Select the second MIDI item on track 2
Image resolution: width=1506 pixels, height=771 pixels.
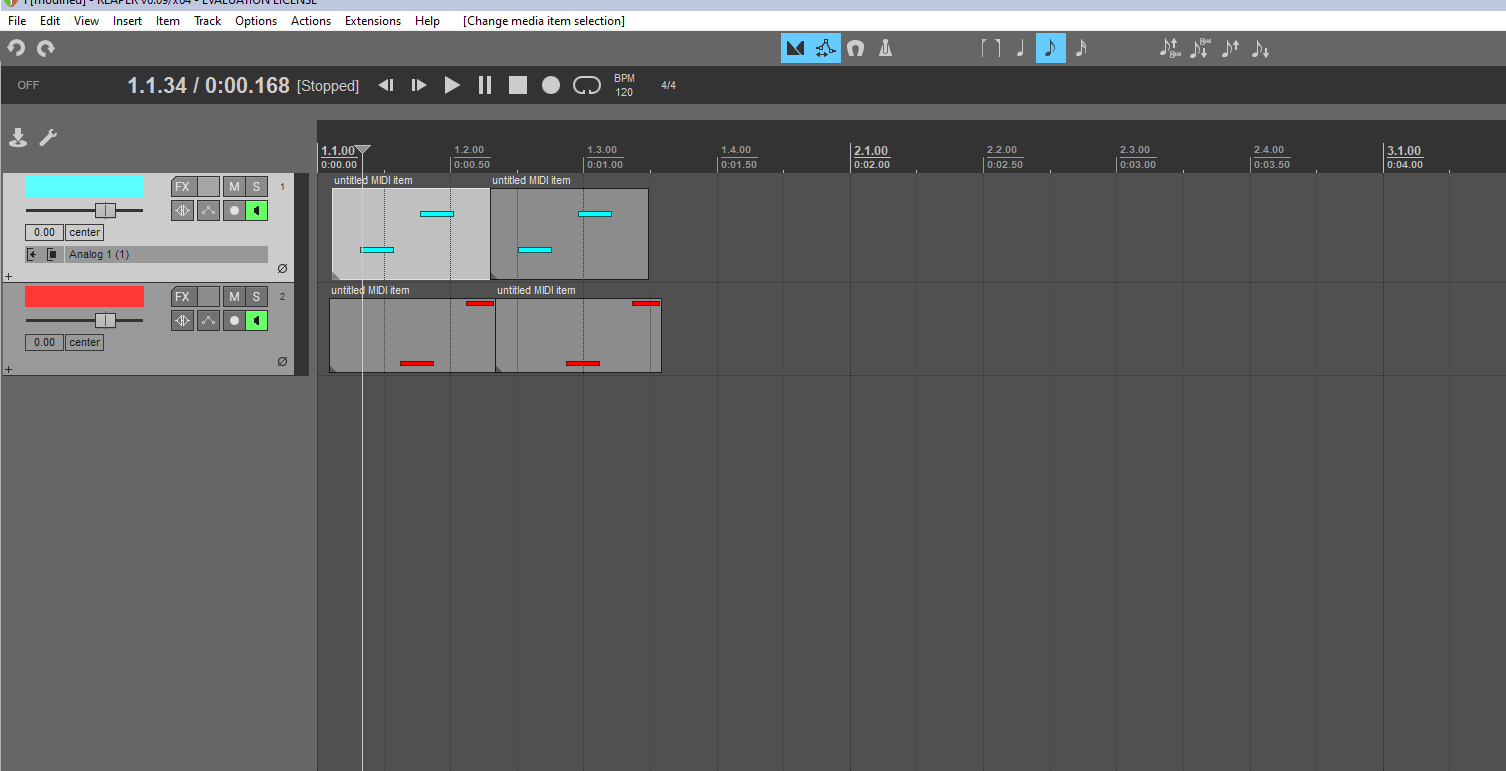pos(578,335)
